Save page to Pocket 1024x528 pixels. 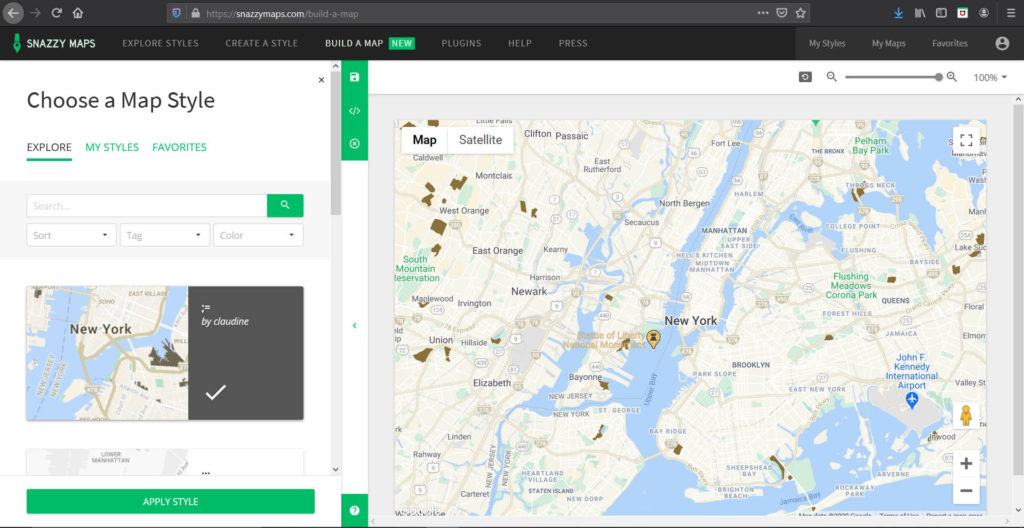[x=782, y=12]
